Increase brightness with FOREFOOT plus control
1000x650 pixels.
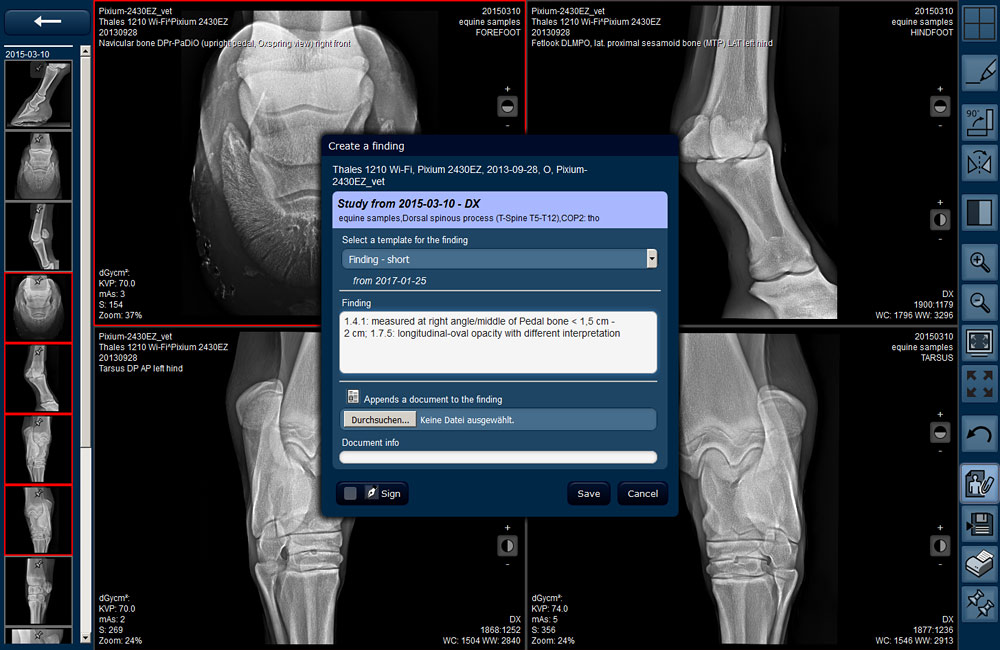(x=507, y=88)
